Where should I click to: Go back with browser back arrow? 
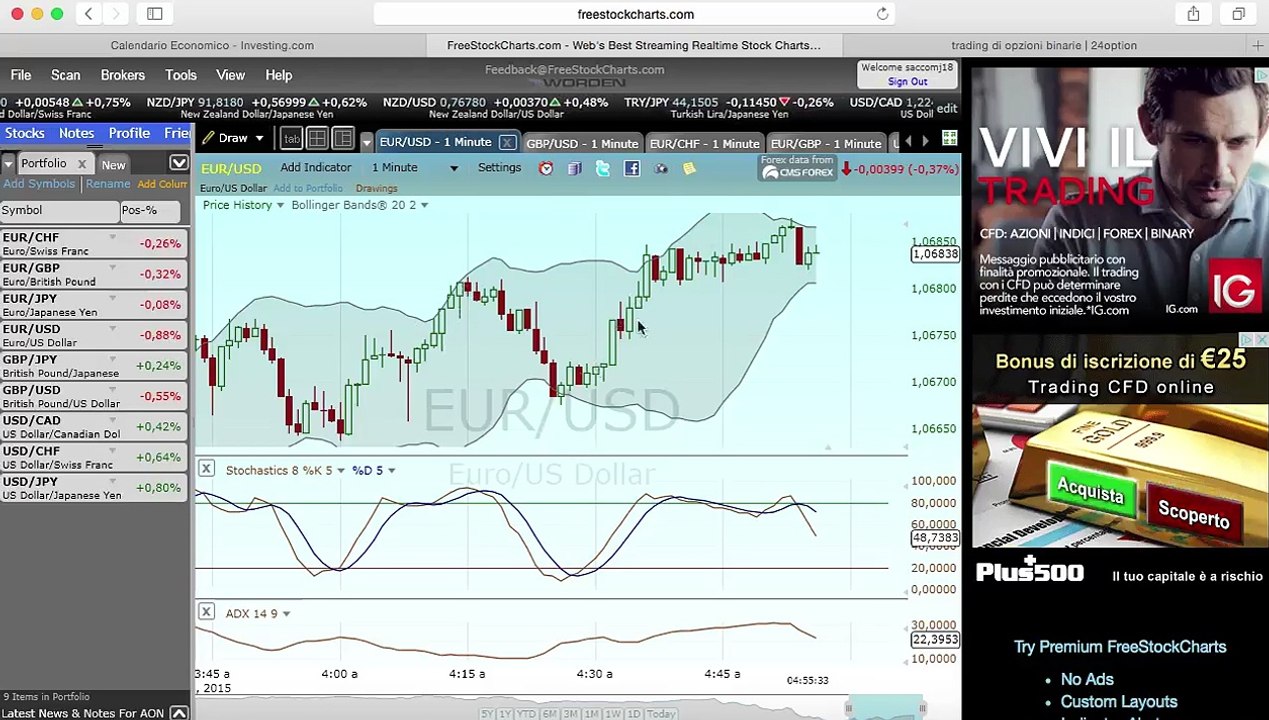click(88, 14)
